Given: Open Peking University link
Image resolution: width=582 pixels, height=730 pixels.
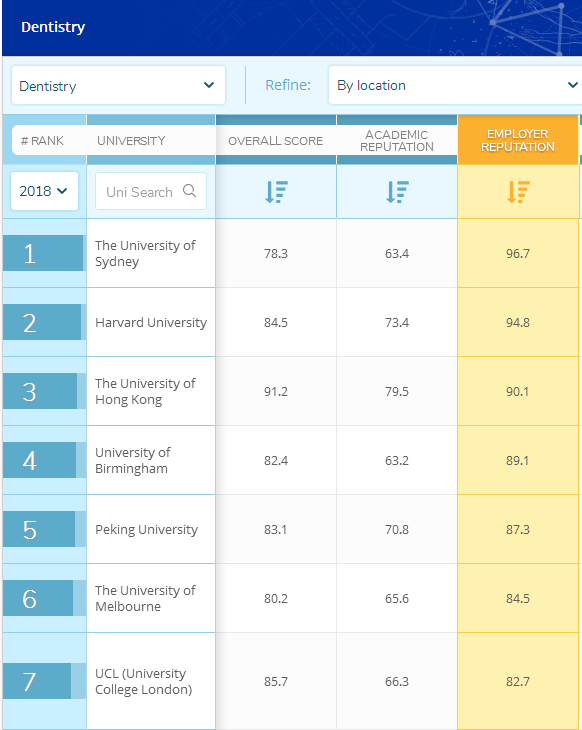Looking at the screenshot, I should coord(147,529).
